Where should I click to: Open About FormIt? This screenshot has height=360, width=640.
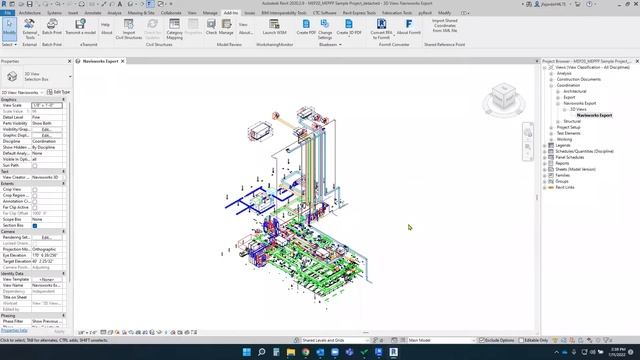pyautogui.click(x=409, y=27)
